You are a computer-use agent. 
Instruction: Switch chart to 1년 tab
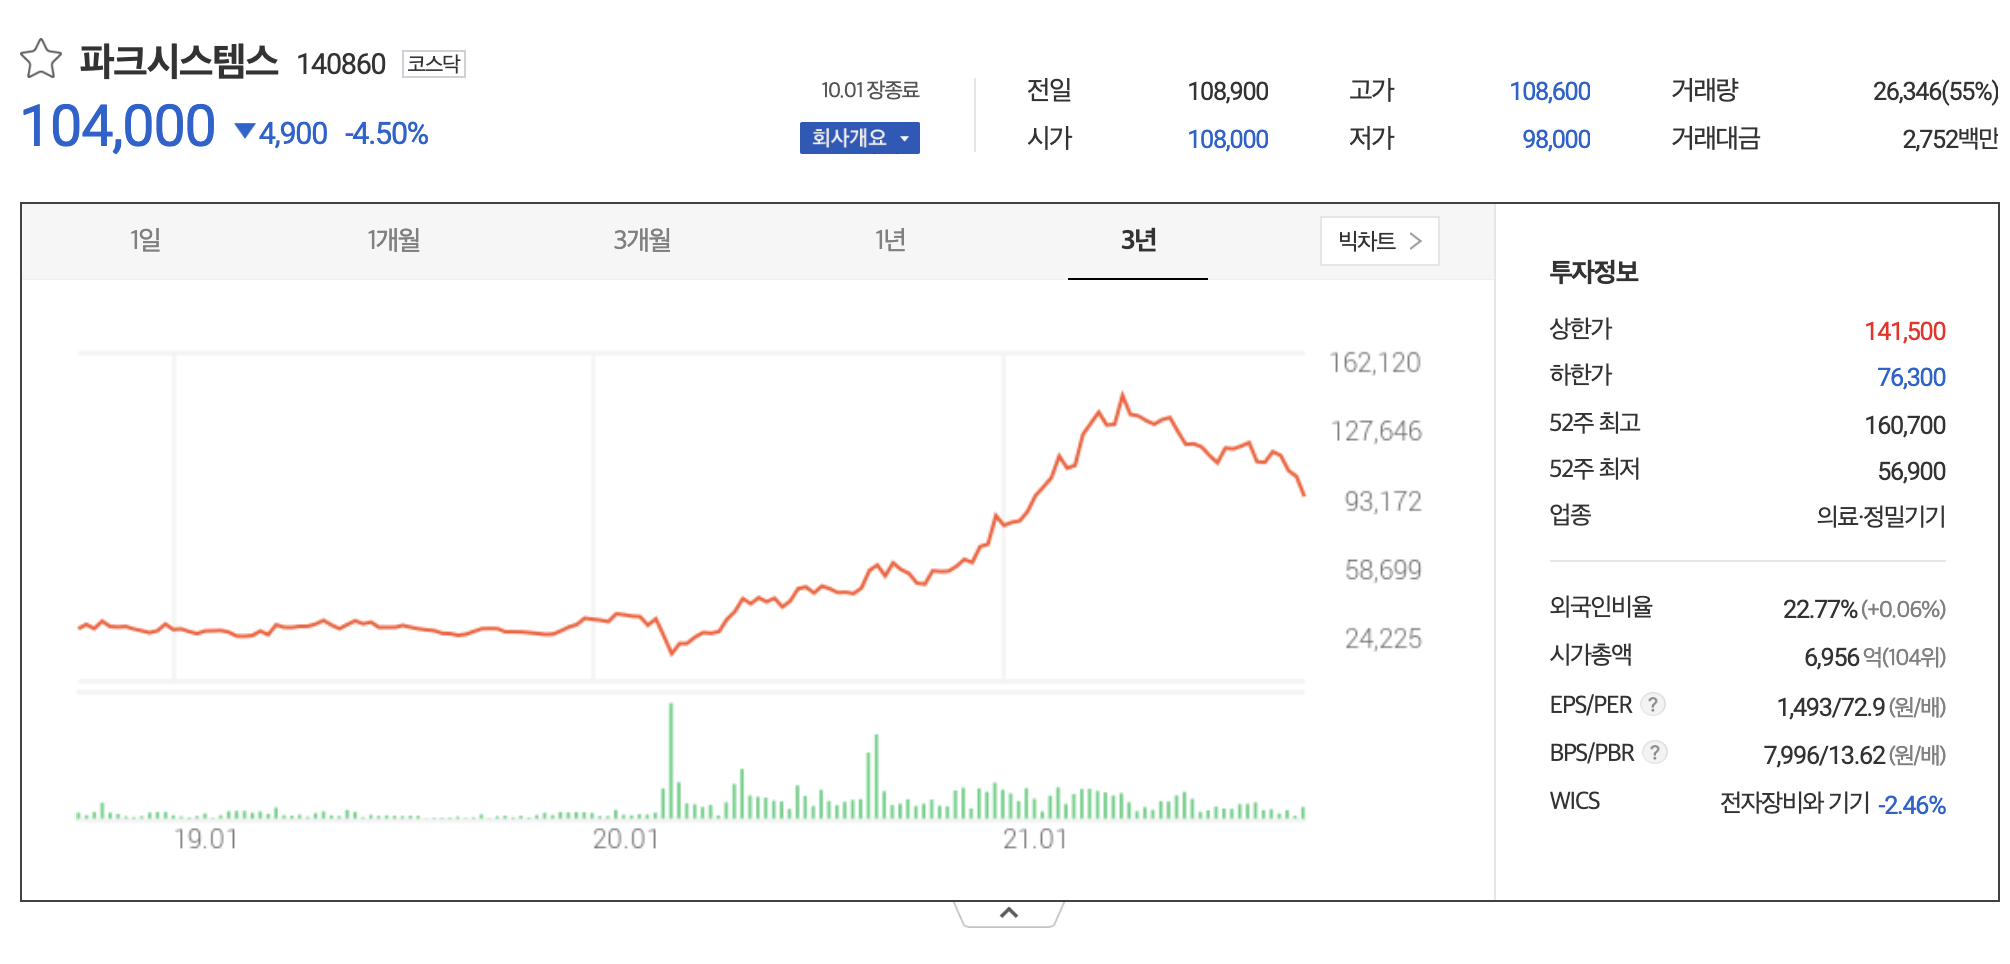[890, 240]
